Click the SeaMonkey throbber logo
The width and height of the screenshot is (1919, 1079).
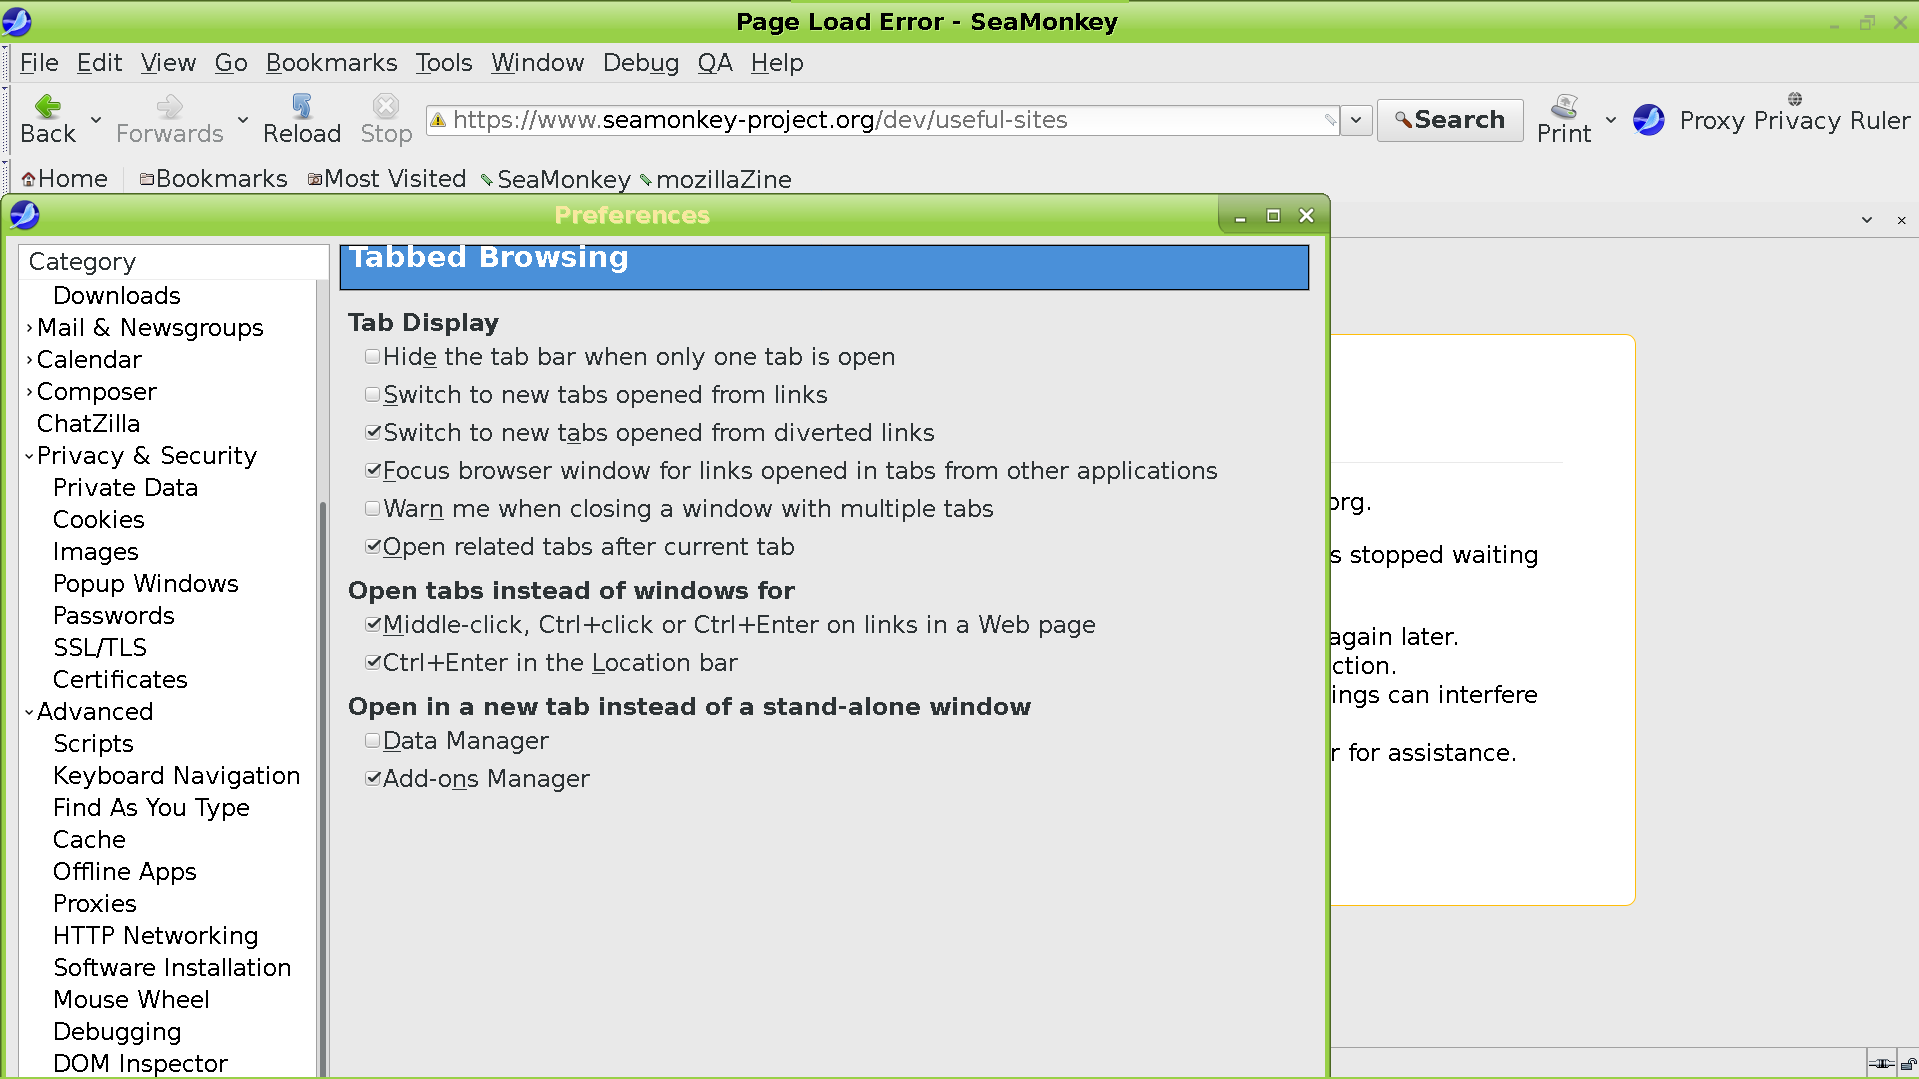click(x=1648, y=120)
